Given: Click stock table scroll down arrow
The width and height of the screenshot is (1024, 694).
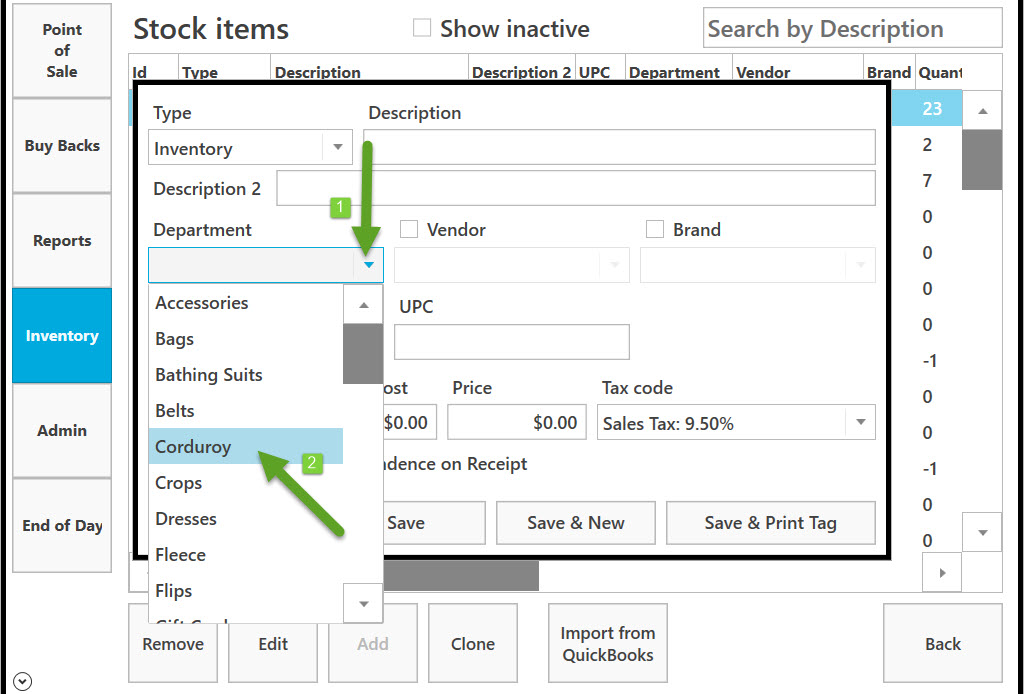Looking at the screenshot, I should 982,532.
